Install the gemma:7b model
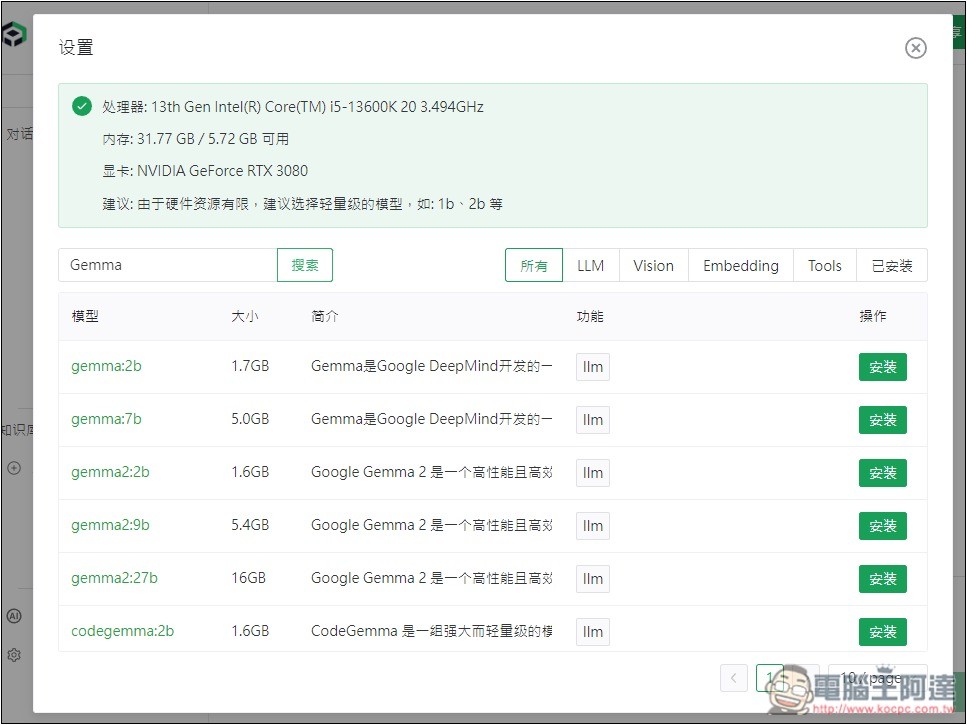Screen dimensions: 967x725 pos(883,420)
